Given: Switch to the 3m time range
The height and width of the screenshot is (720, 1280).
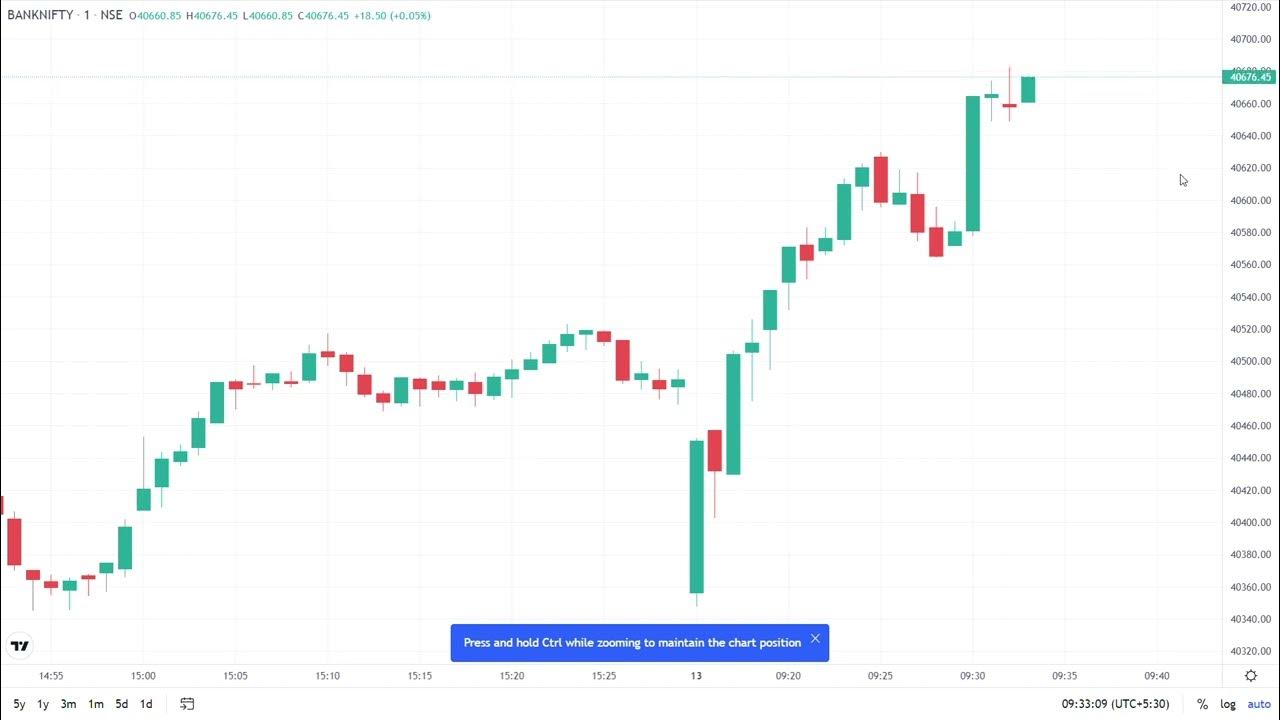Looking at the screenshot, I should (x=68, y=704).
